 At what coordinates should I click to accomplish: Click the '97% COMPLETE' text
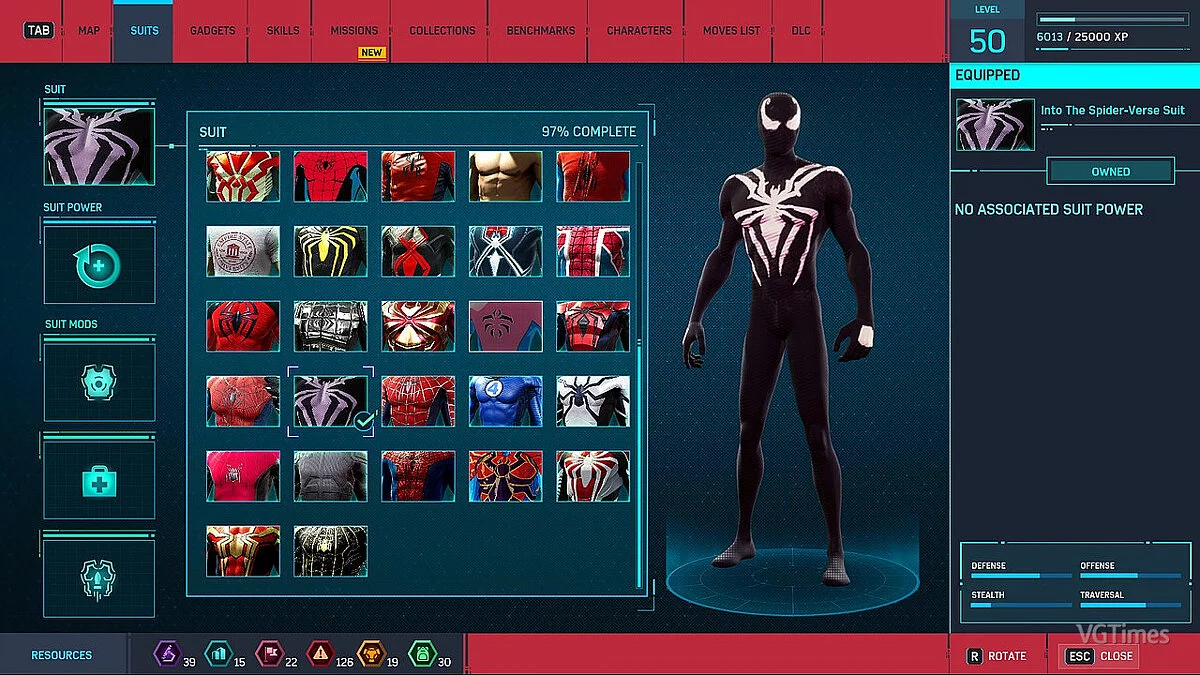(x=588, y=131)
